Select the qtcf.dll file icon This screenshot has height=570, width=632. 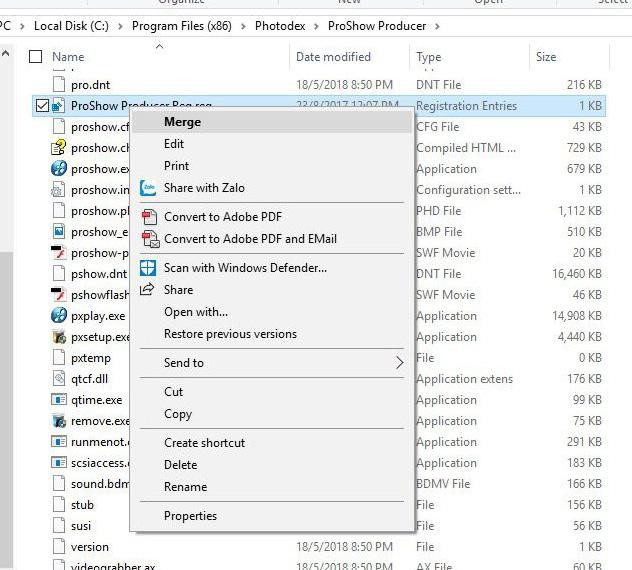pos(59,379)
